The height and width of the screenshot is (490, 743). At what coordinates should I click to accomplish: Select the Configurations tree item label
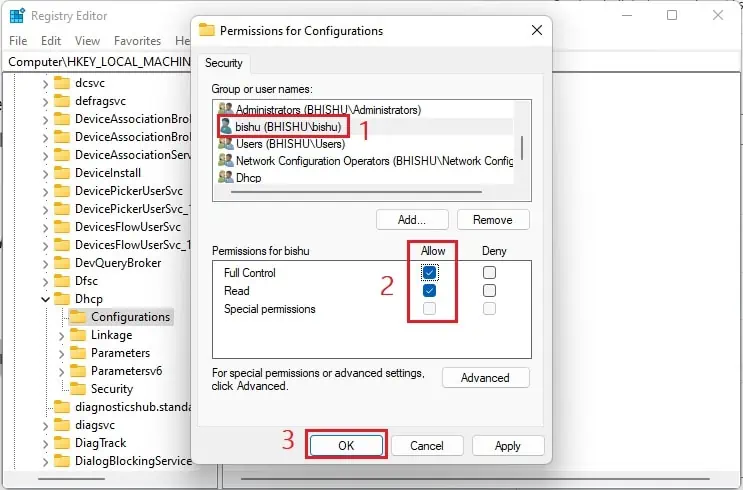coord(130,317)
